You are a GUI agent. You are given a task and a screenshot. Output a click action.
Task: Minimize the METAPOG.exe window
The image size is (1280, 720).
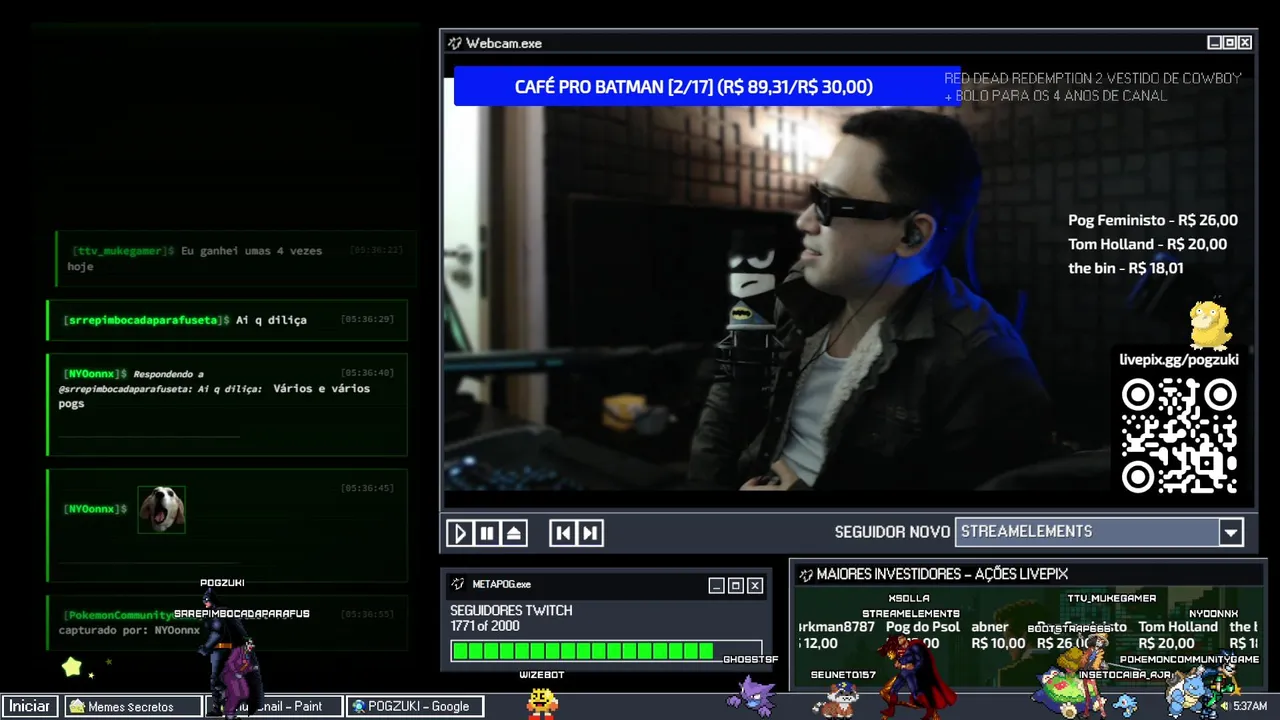716,586
